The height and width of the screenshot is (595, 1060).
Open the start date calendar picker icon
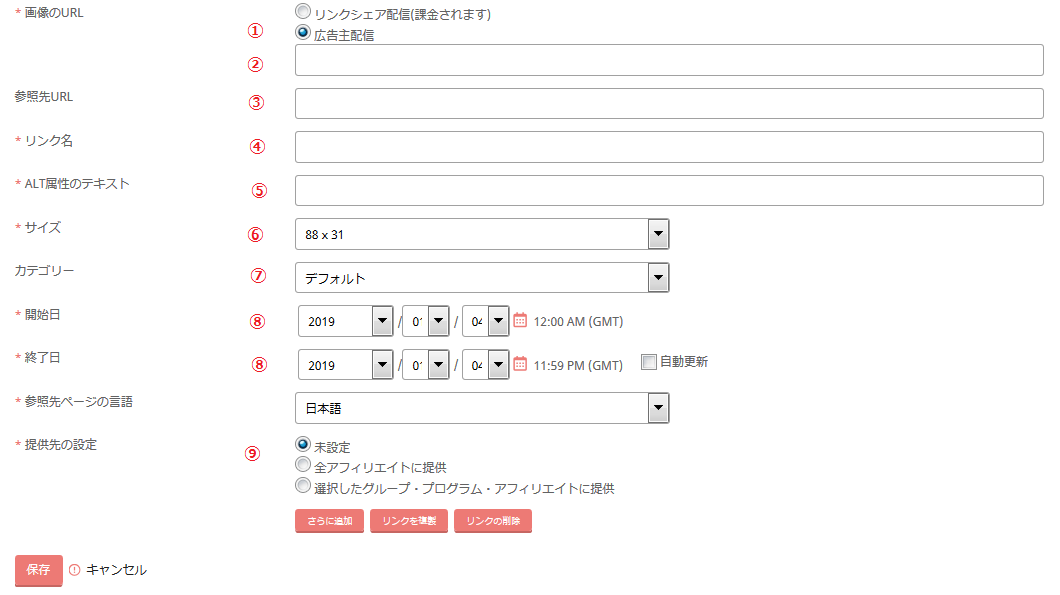click(520, 321)
